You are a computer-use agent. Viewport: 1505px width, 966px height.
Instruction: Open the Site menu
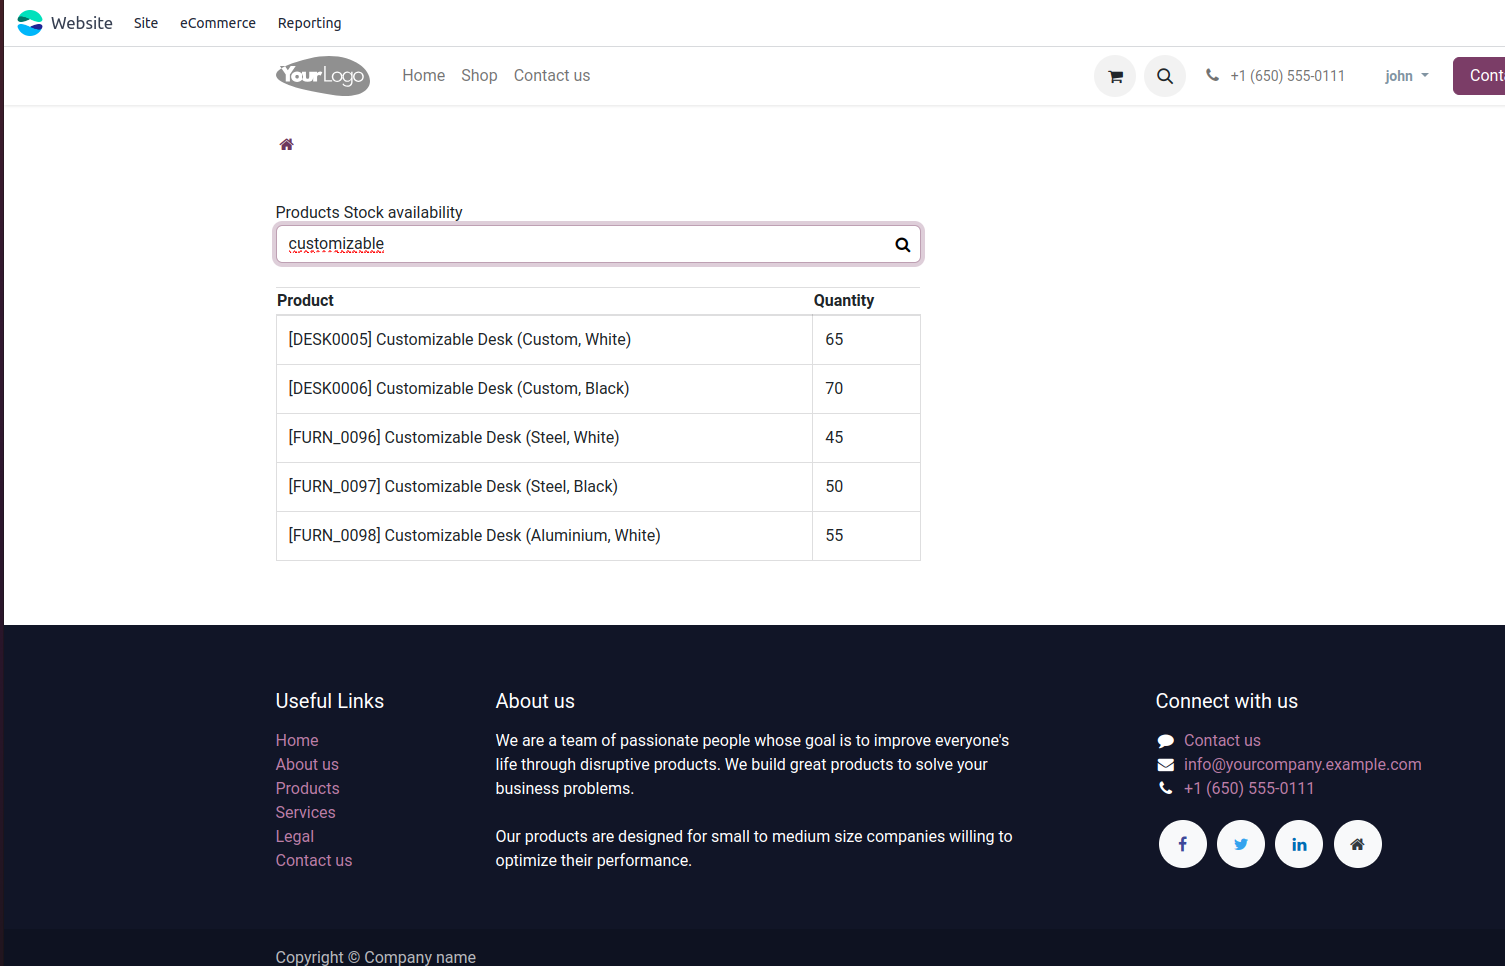pos(146,23)
